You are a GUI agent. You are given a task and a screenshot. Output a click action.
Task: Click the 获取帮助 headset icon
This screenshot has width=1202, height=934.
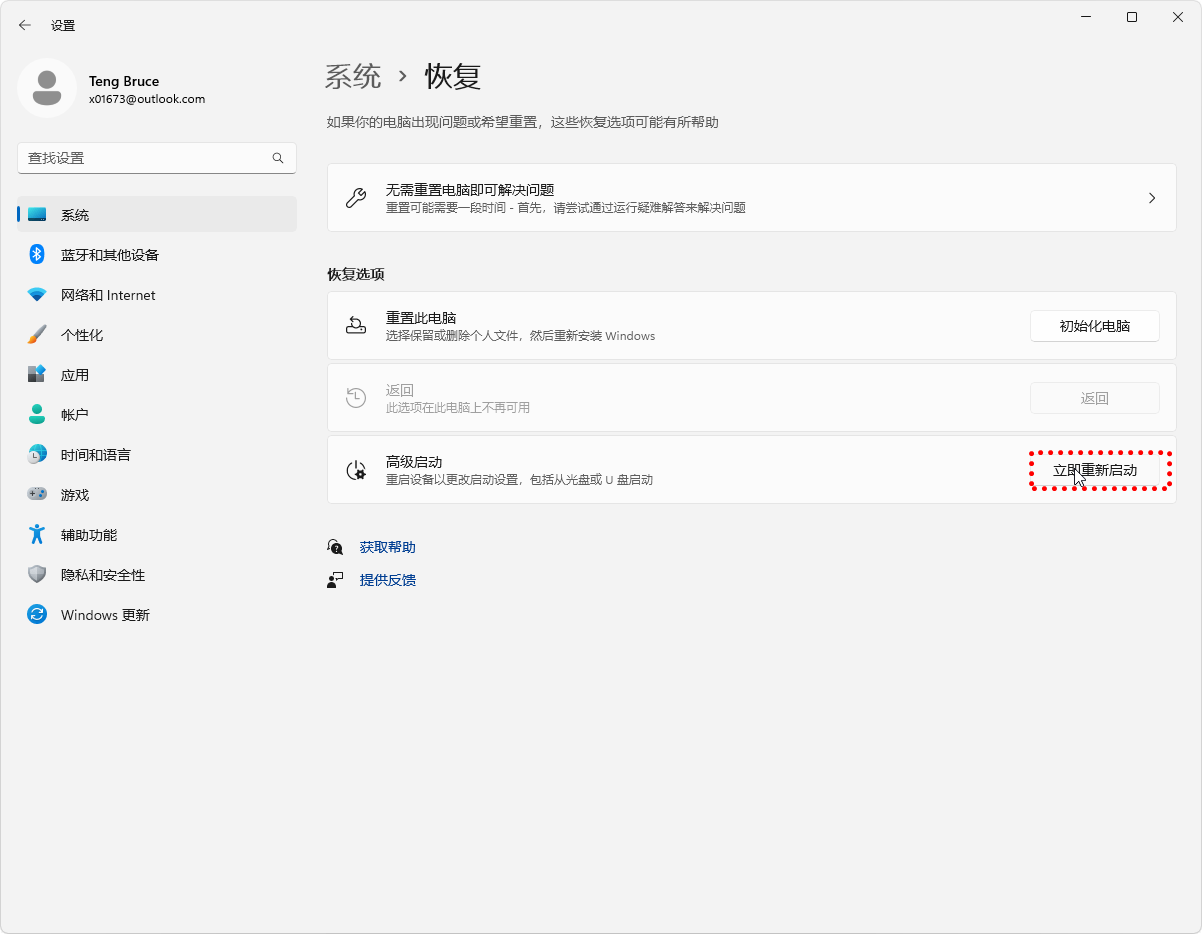point(335,547)
